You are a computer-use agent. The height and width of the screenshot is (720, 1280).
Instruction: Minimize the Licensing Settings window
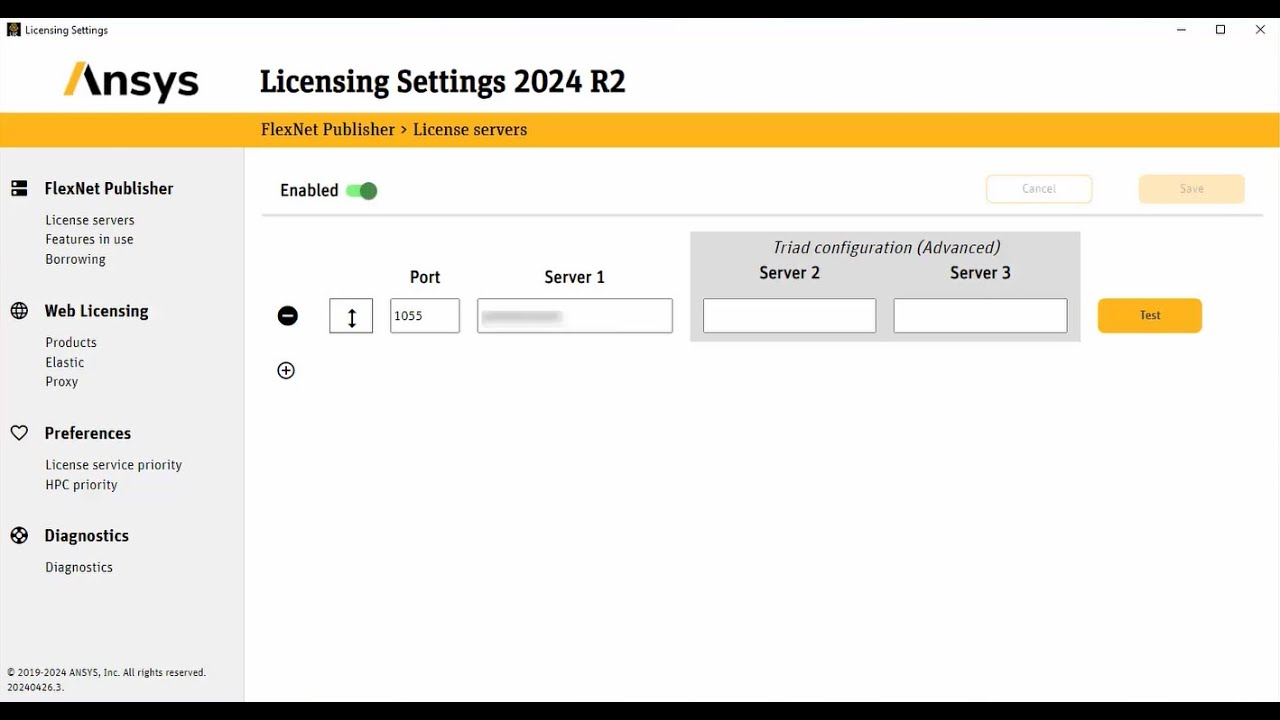coord(1181,30)
